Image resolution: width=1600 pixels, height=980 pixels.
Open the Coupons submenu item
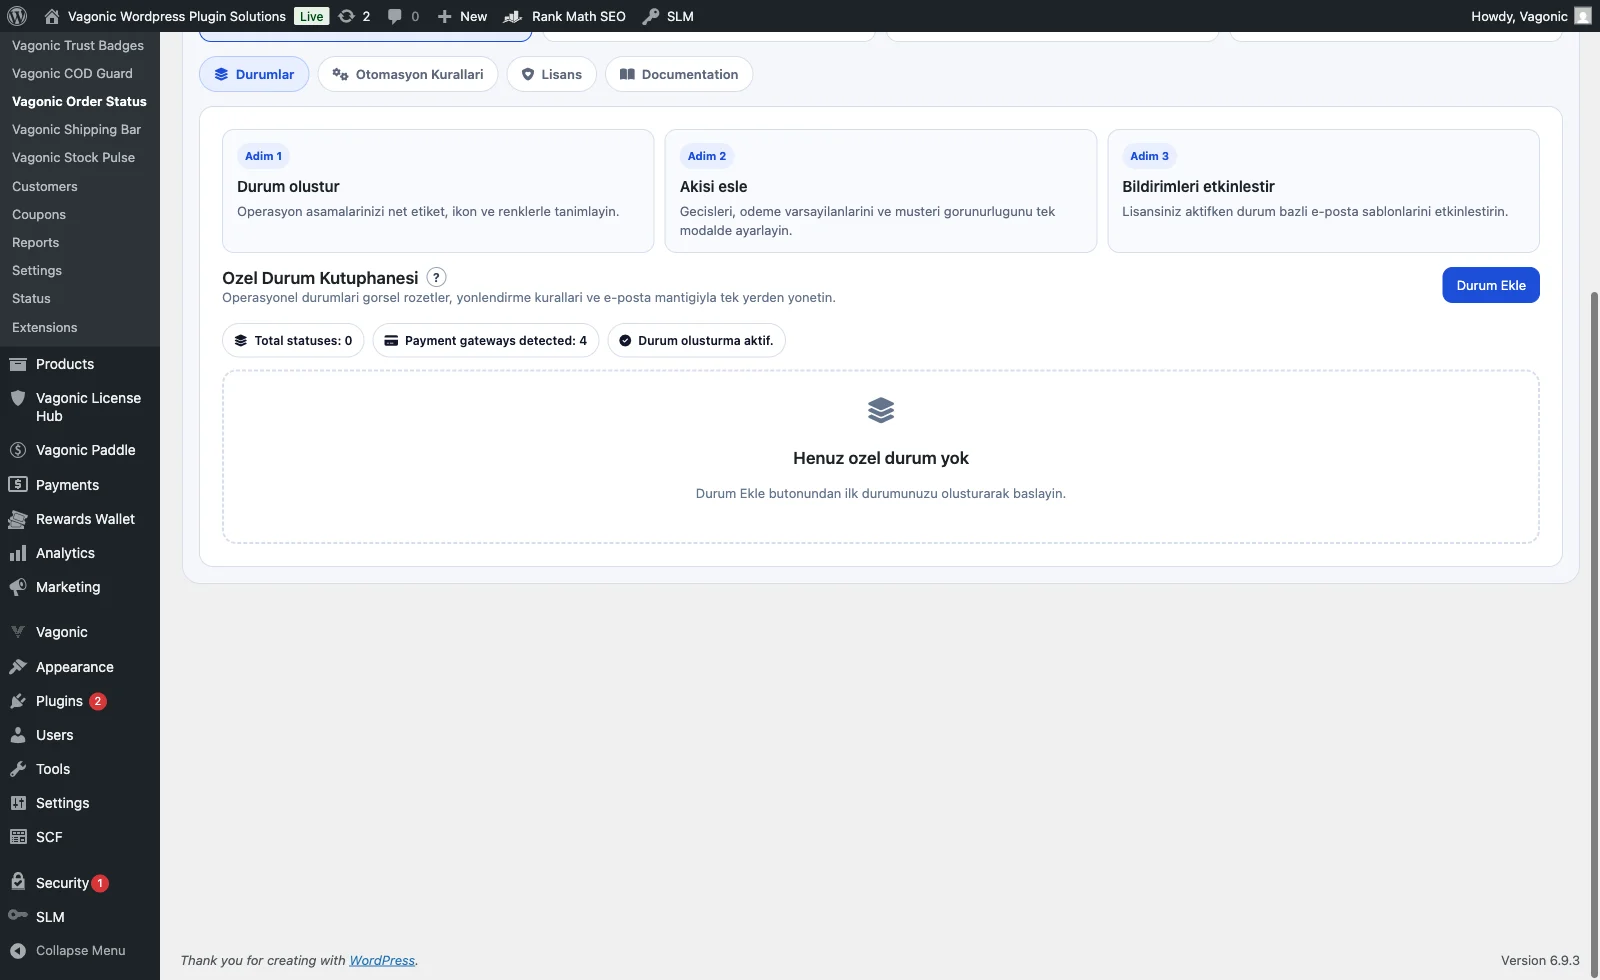tap(39, 214)
